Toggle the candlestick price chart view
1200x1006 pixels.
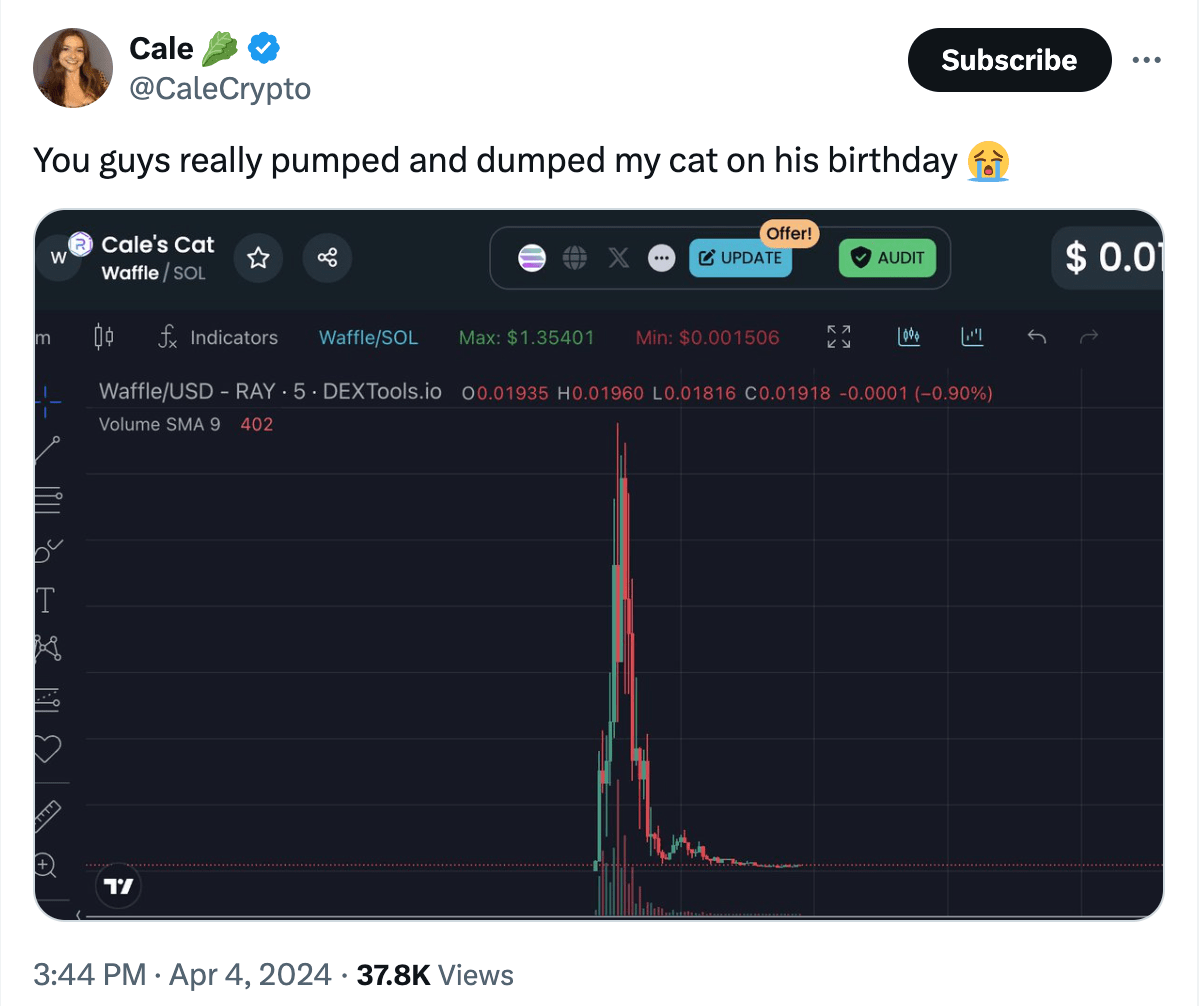pos(909,337)
